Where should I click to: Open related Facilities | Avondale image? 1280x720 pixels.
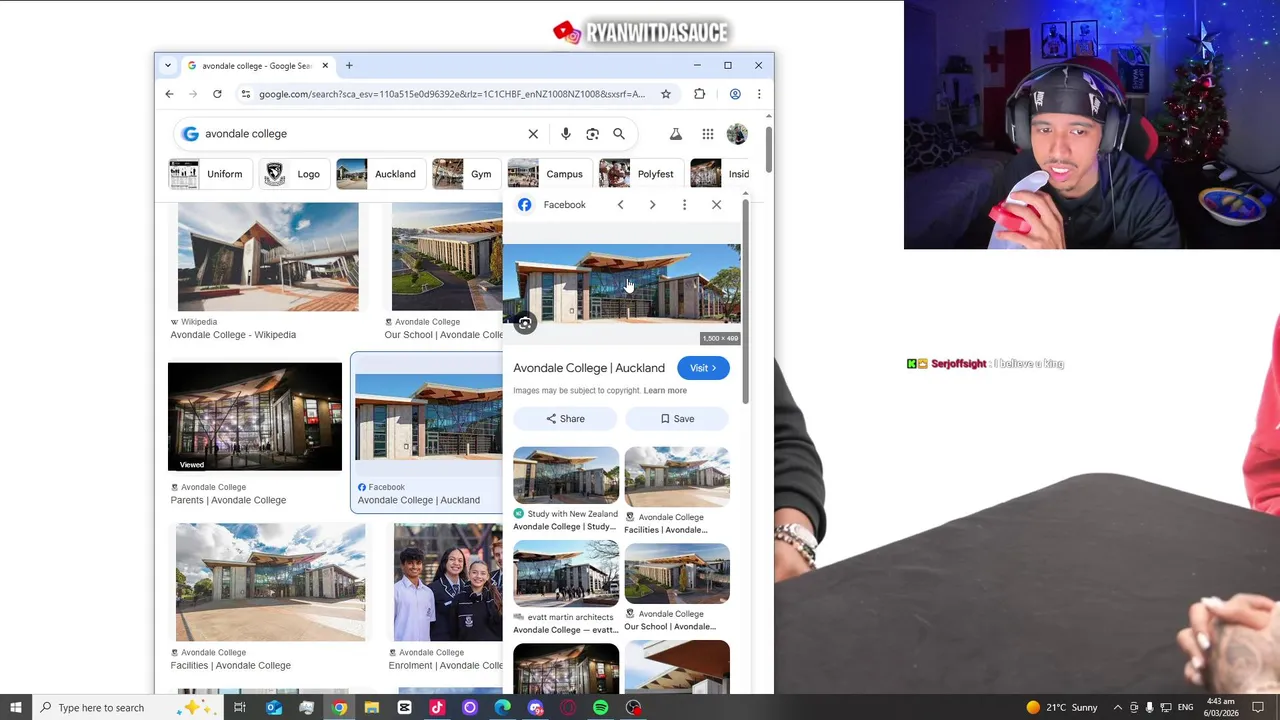pos(677,476)
